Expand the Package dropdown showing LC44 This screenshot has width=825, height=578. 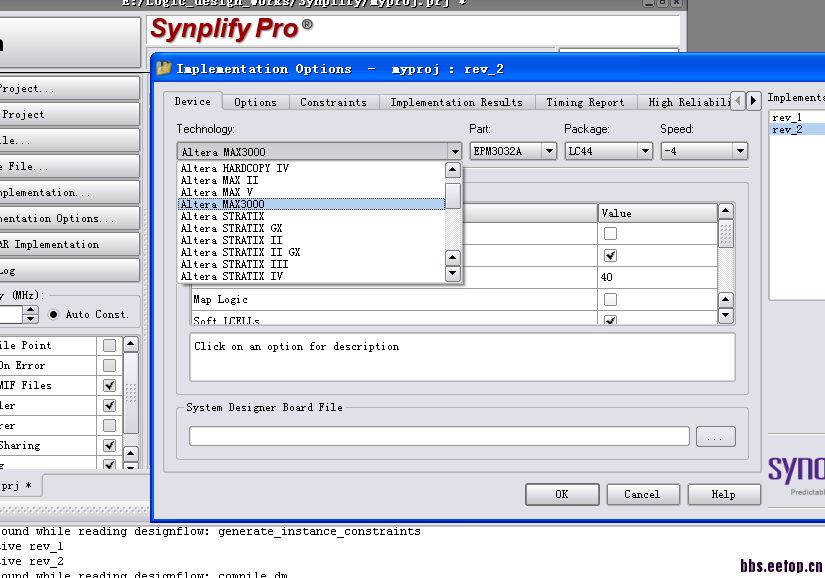[608, 151]
